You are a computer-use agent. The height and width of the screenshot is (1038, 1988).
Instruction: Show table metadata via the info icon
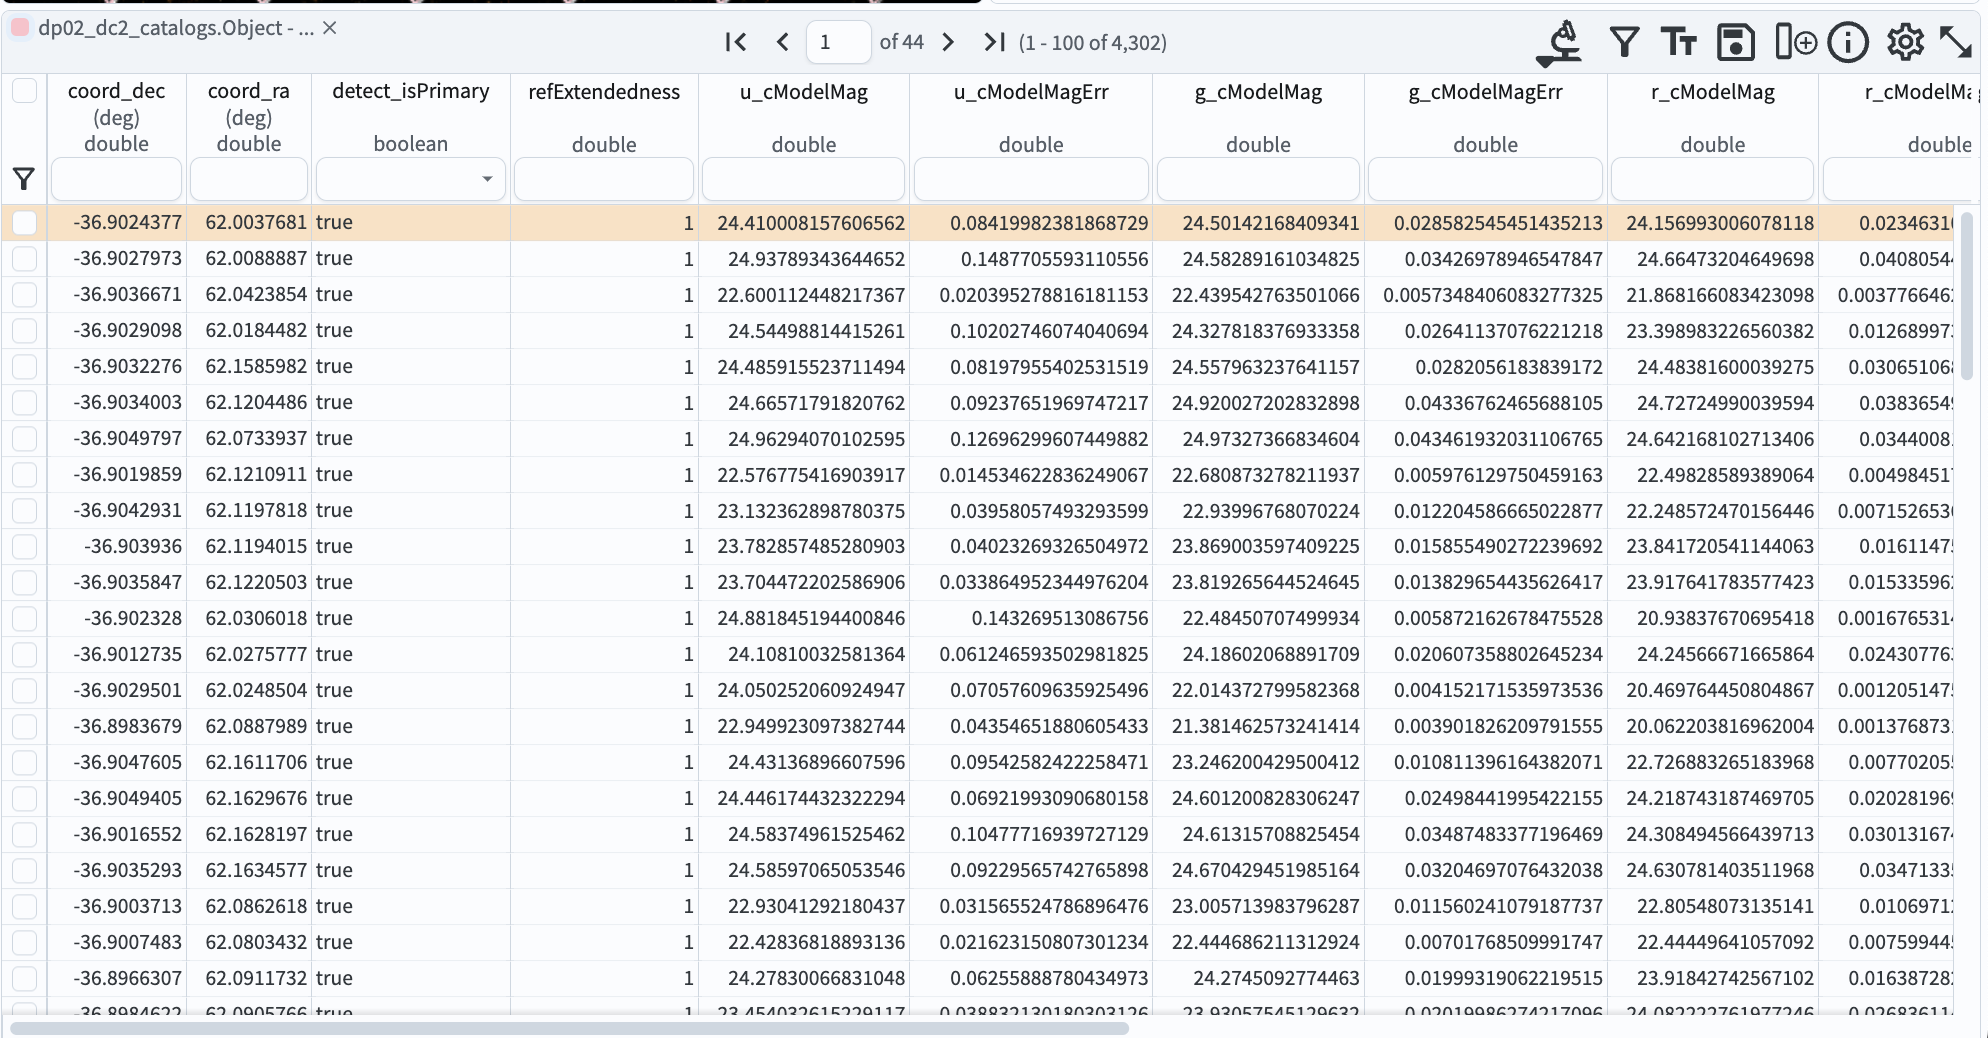click(x=1848, y=42)
